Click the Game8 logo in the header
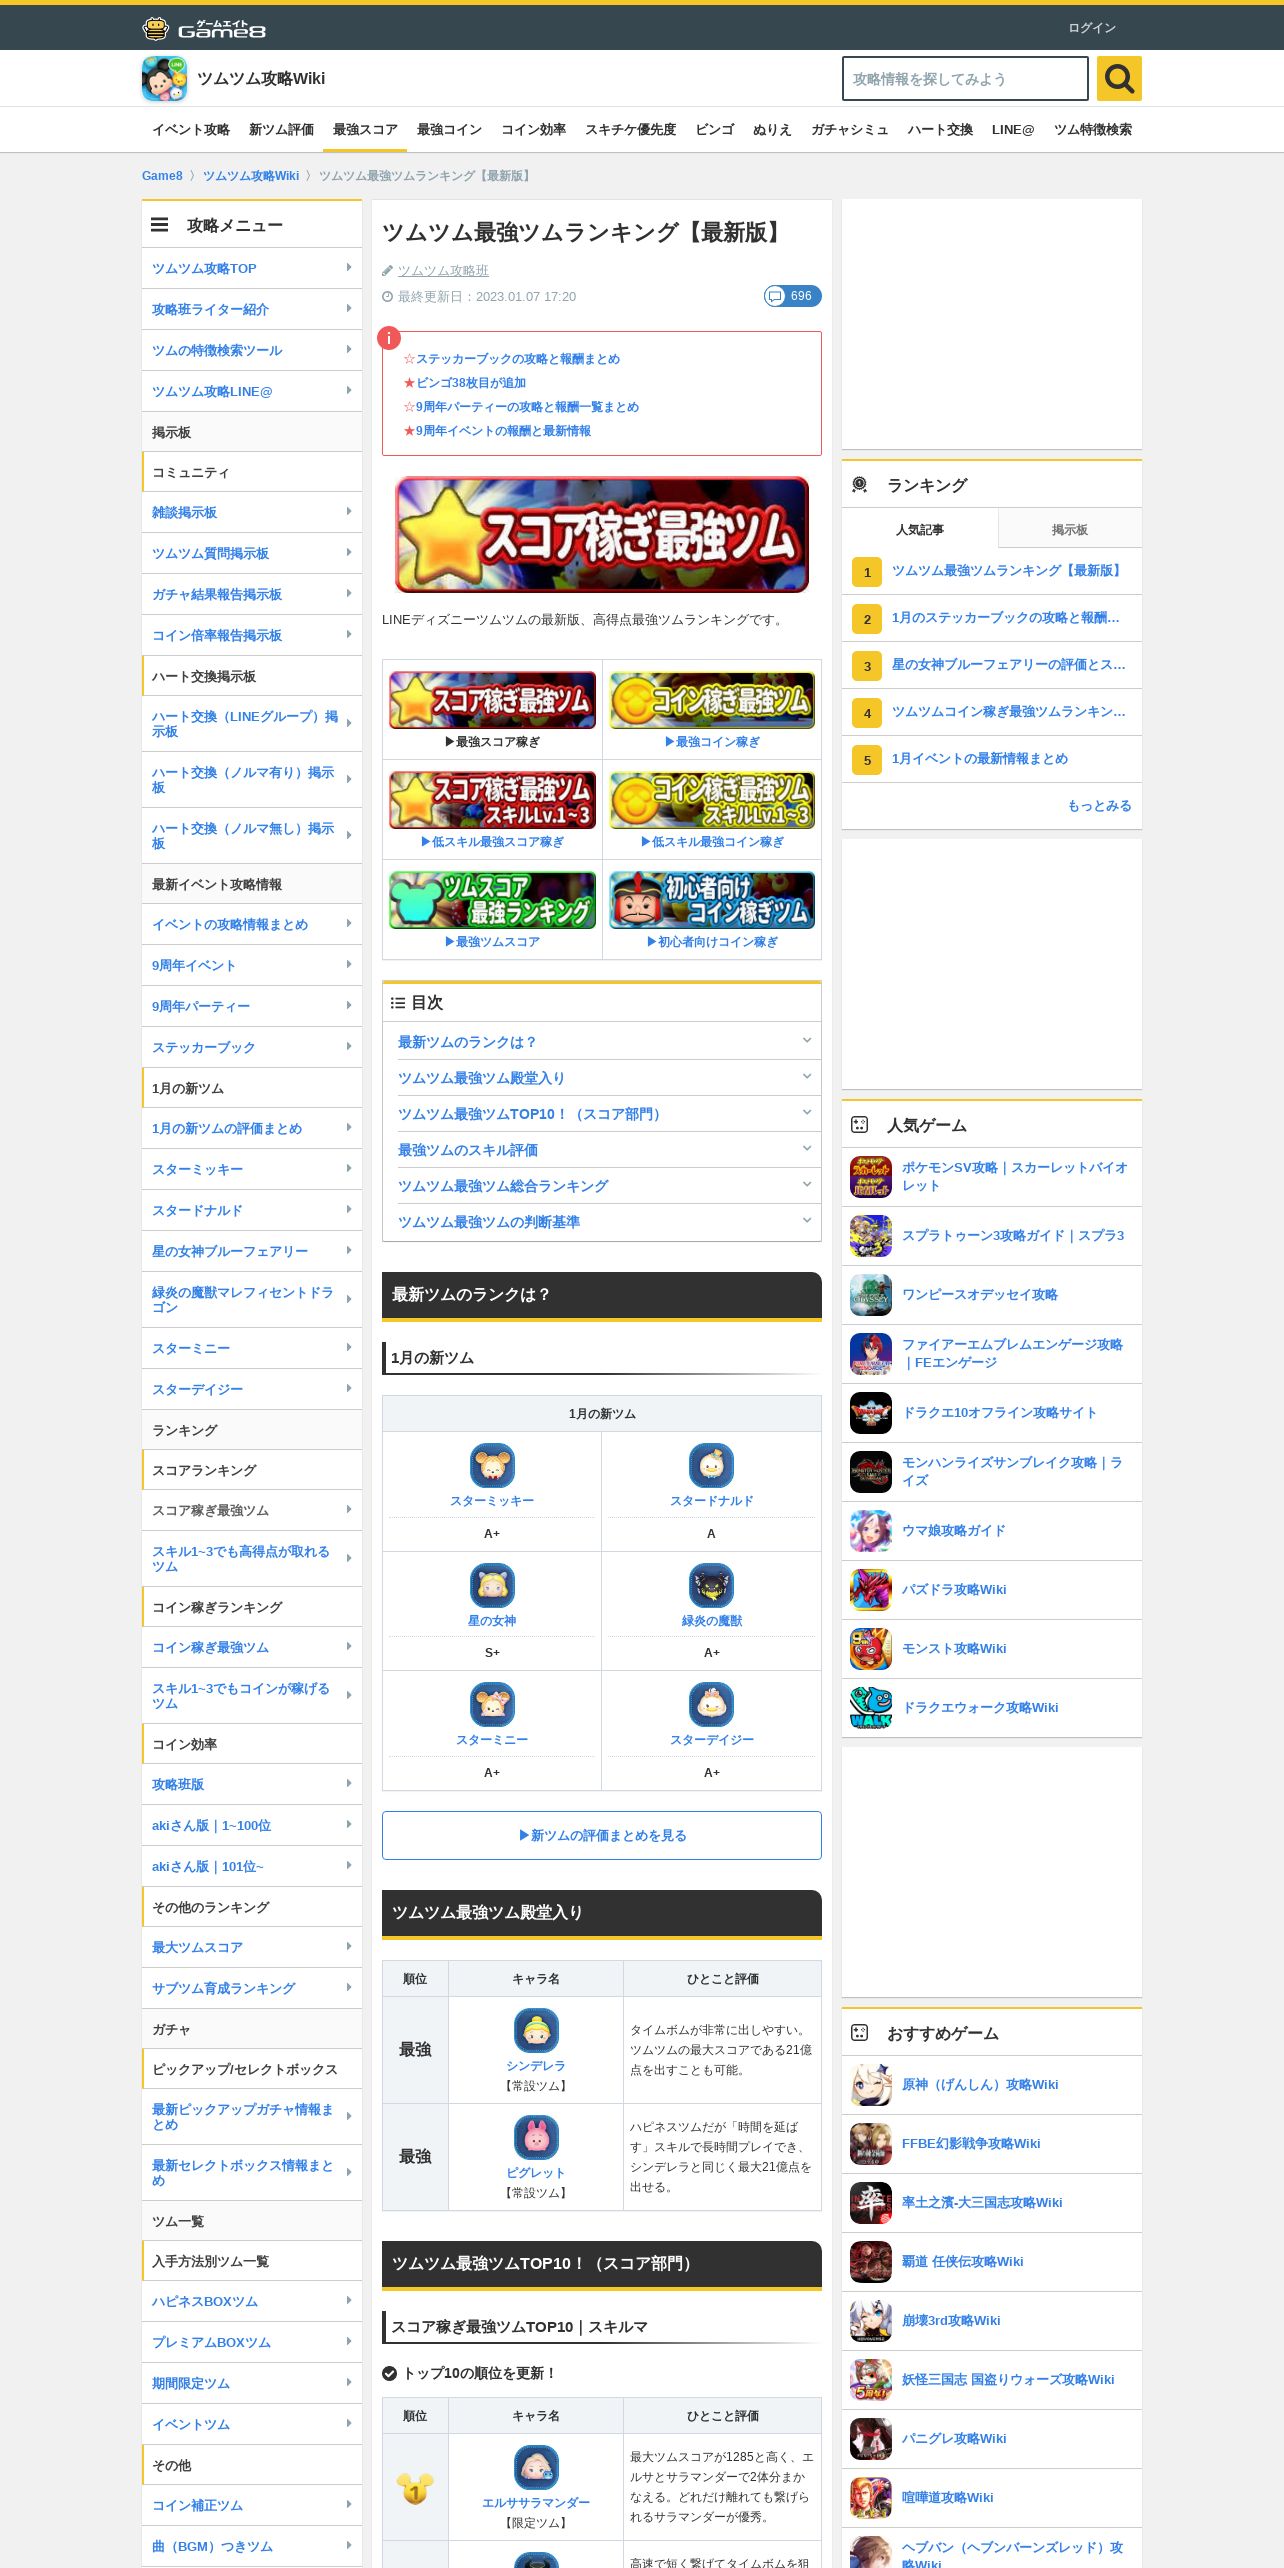 click(x=204, y=28)
